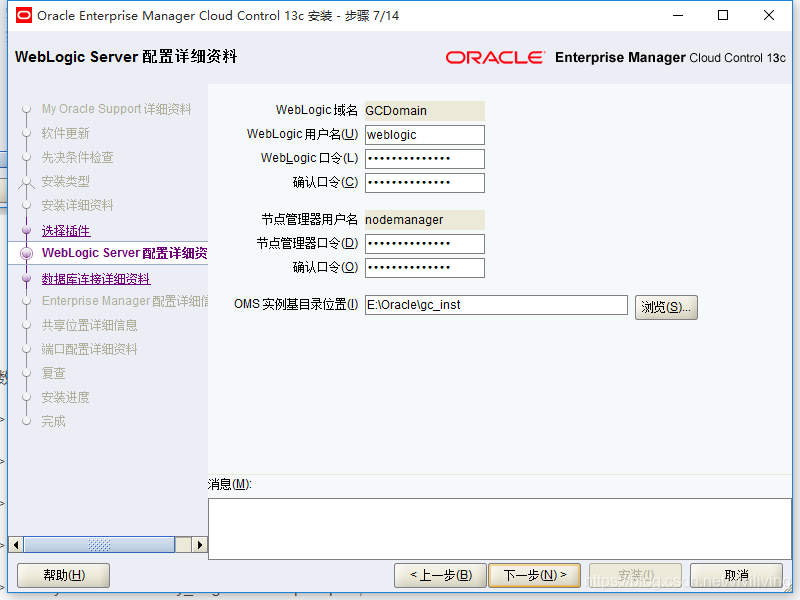This screenshot has height=600, width=800.
Task: Focus the WebLogic 口令(L) password field
Action: coord(424,159)
